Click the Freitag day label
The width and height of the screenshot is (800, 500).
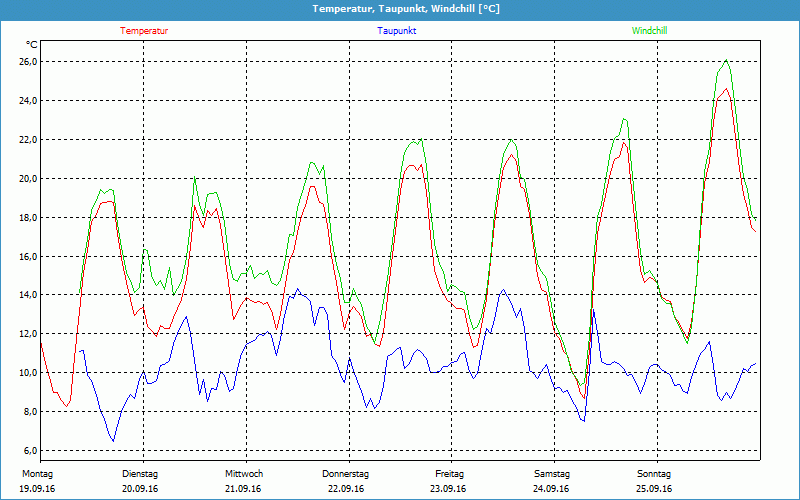[449, 474]
